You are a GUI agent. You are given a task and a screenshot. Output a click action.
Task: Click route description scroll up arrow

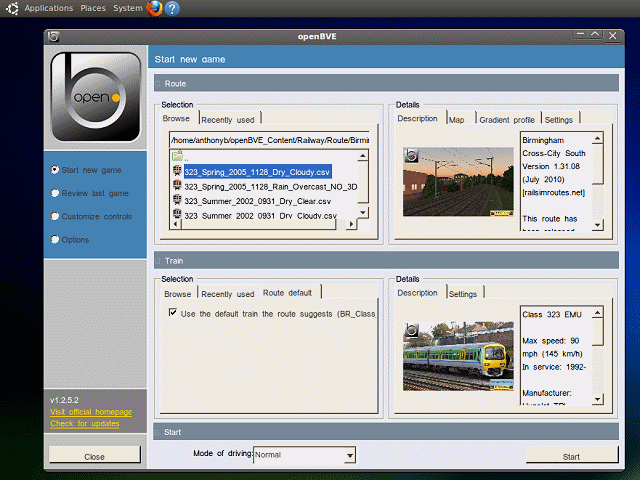598,138
